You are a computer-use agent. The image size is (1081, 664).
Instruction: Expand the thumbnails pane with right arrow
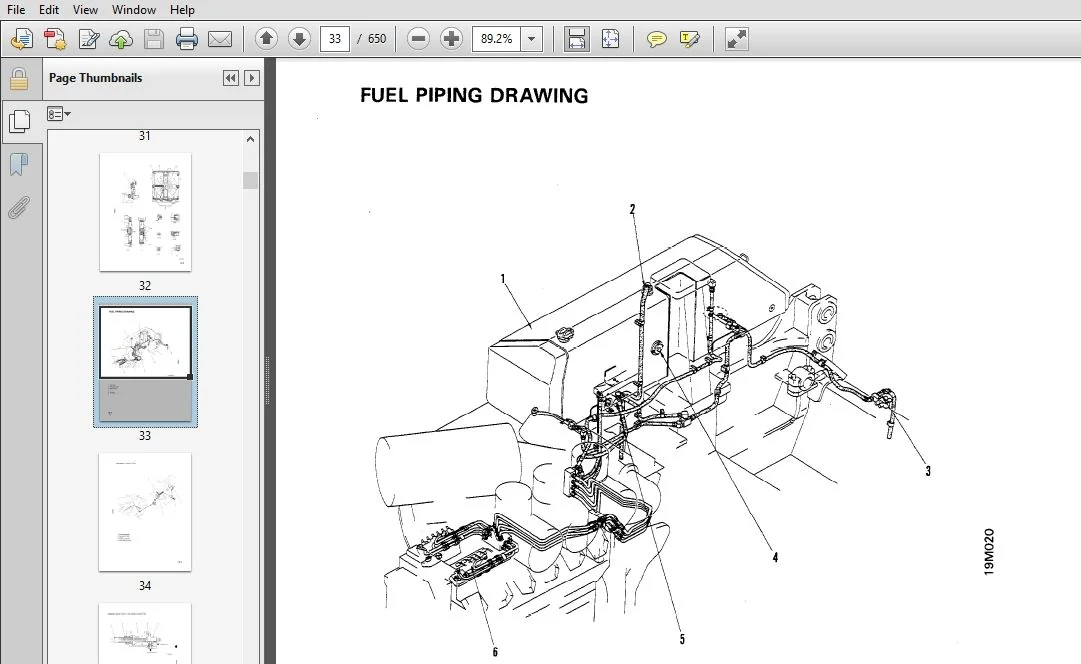(252, 78)
